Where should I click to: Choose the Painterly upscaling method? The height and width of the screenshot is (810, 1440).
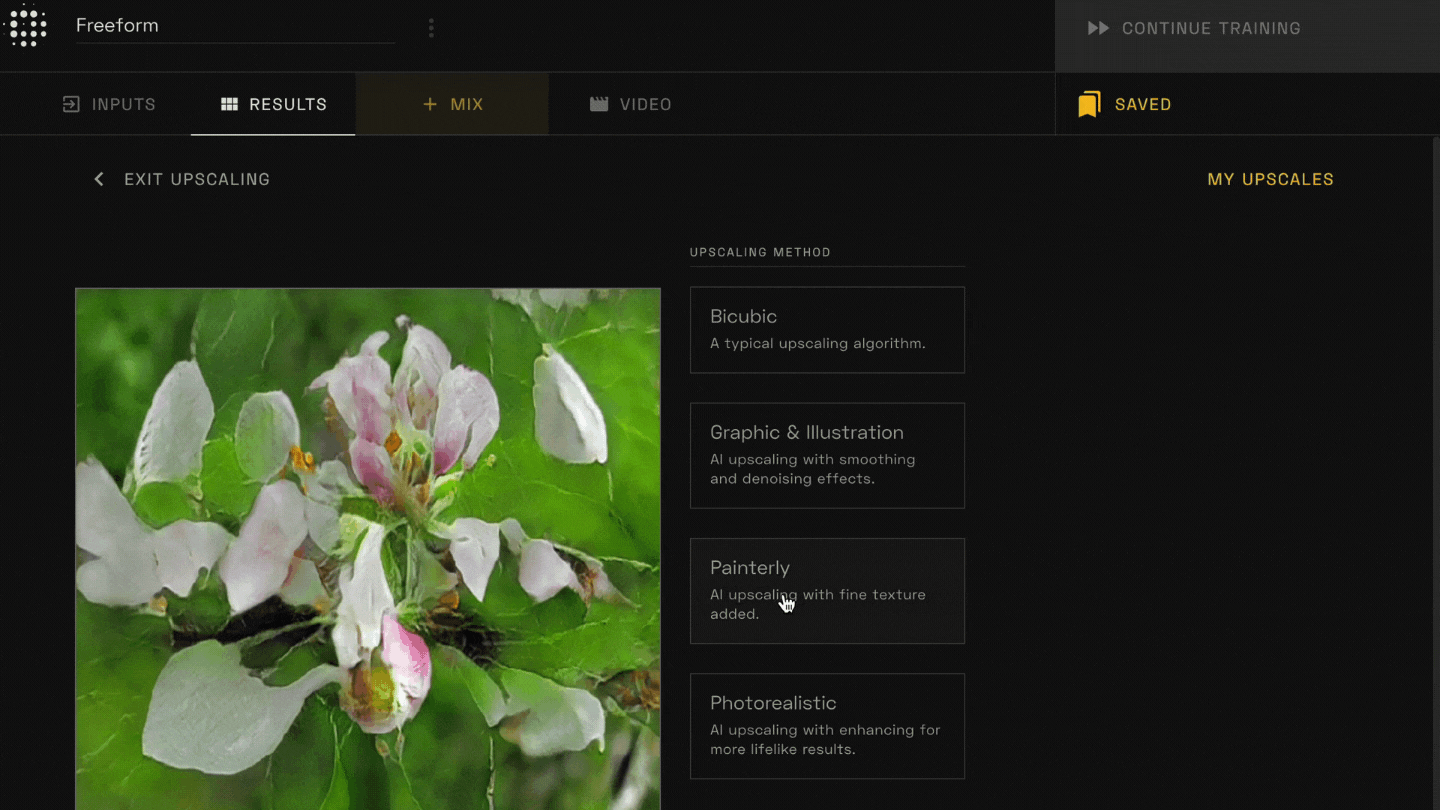click(x=827, y=590)
